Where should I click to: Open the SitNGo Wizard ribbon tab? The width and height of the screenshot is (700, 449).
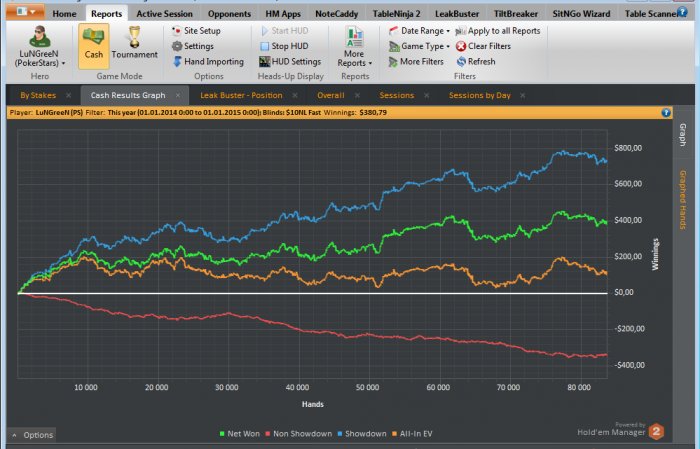[x=581, y=14]
